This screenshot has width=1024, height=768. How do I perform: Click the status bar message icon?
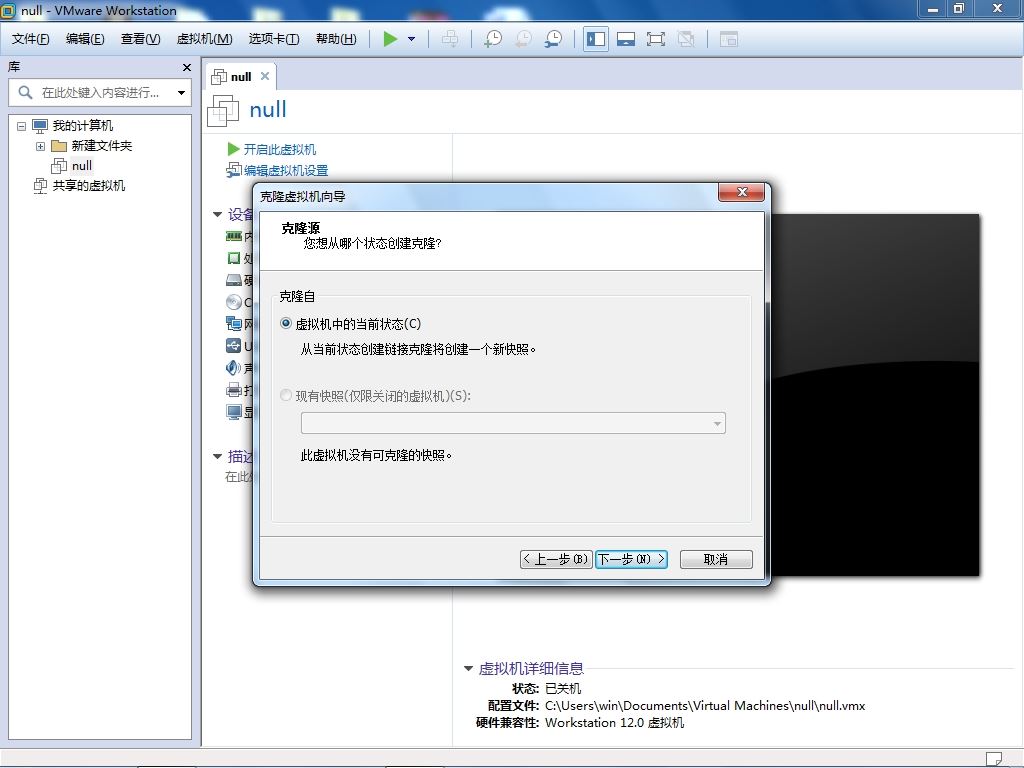coord(993,759)
